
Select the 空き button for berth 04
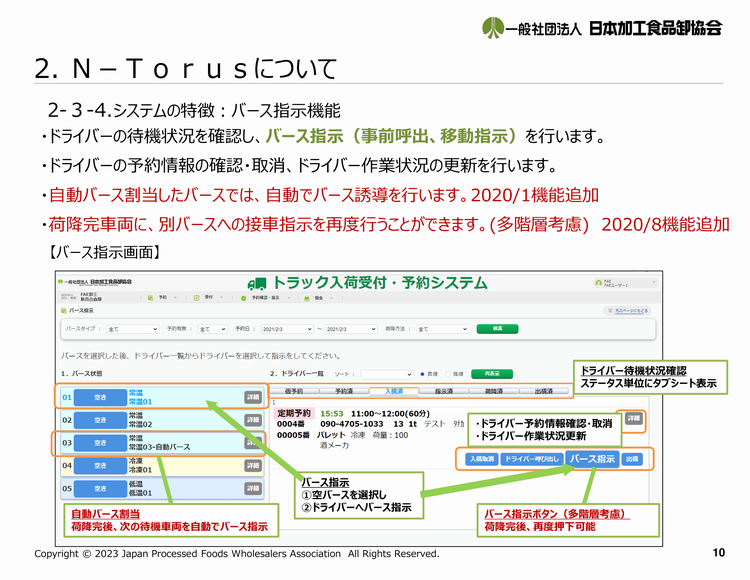100,466
